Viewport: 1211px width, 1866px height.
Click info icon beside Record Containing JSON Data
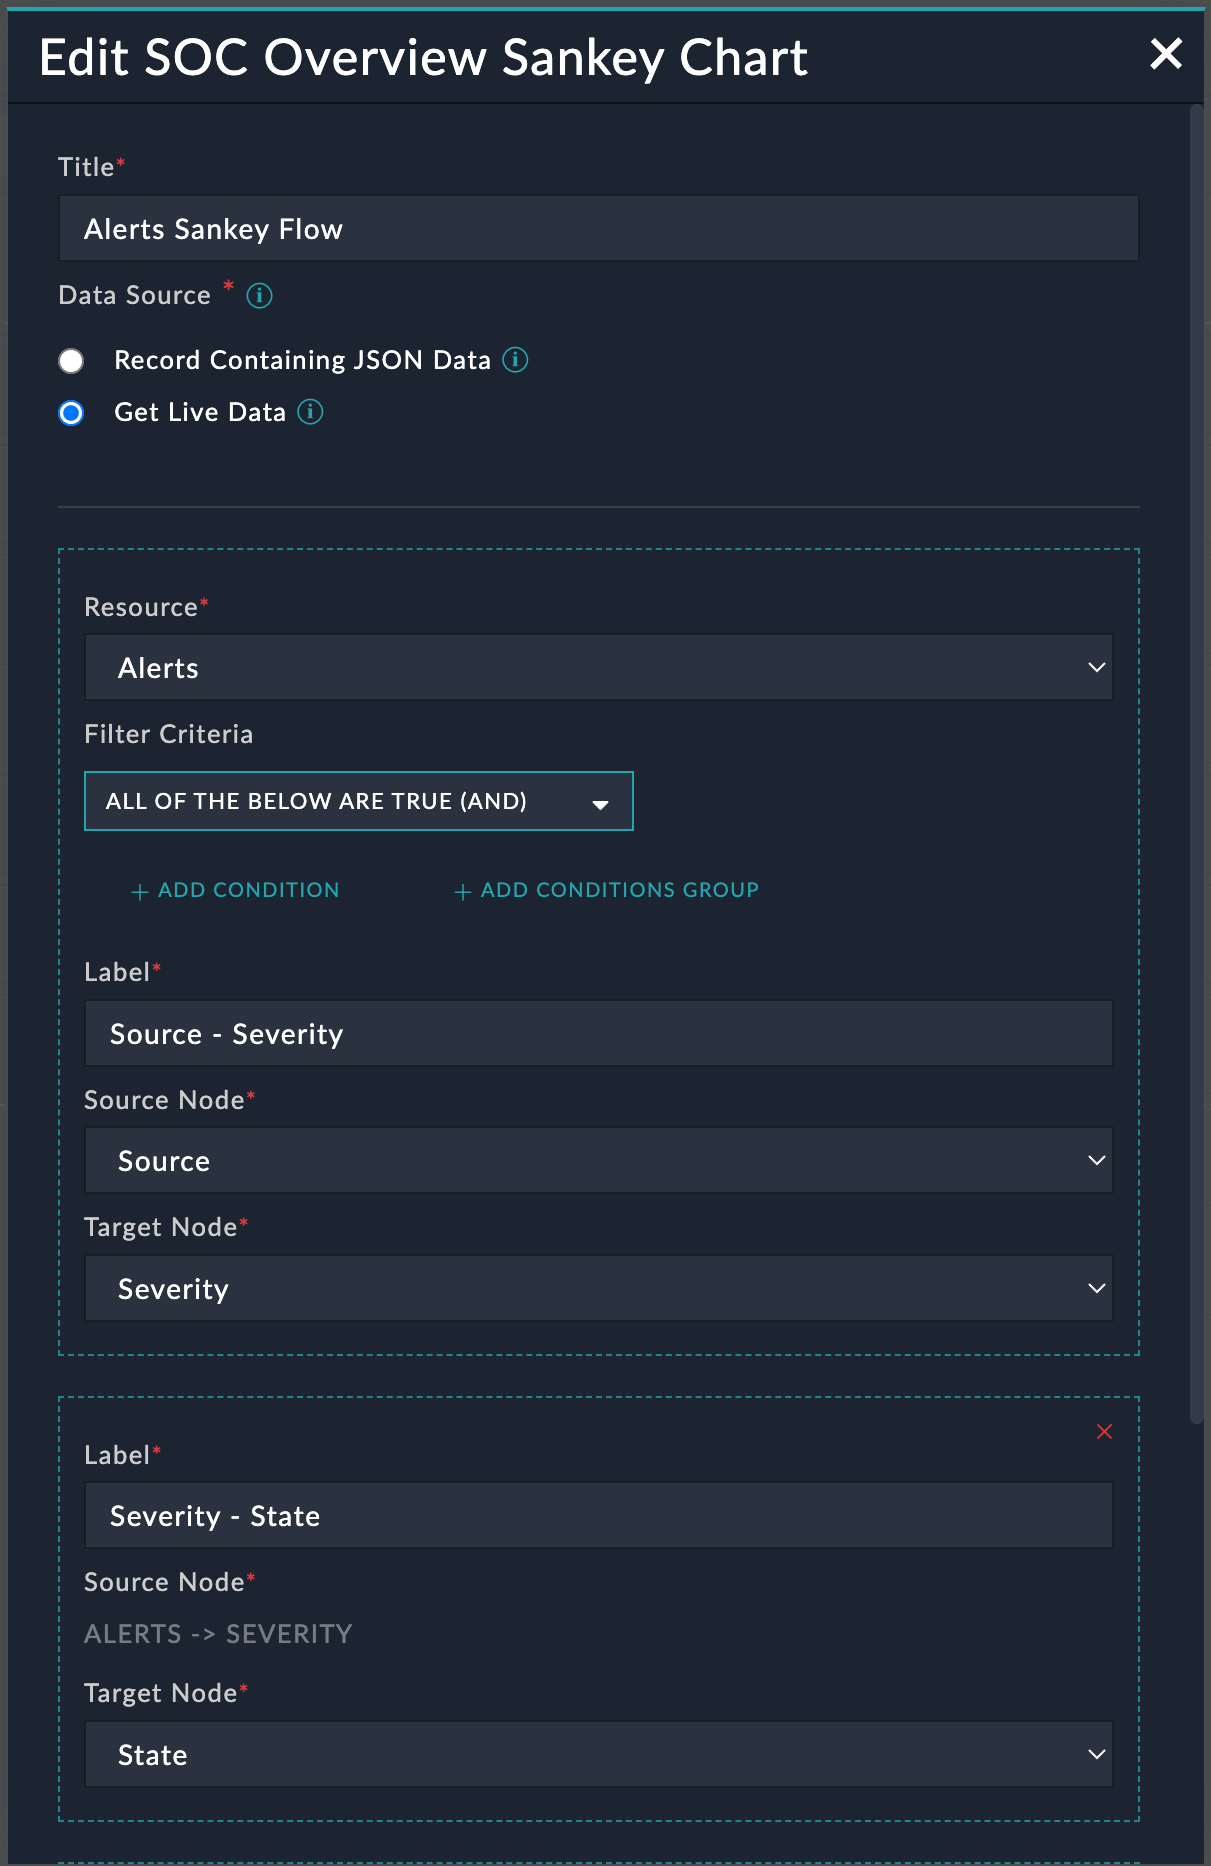515,360
